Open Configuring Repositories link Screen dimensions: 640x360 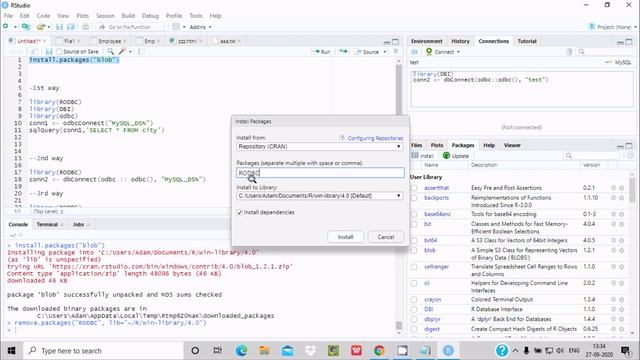coord(376,138)
